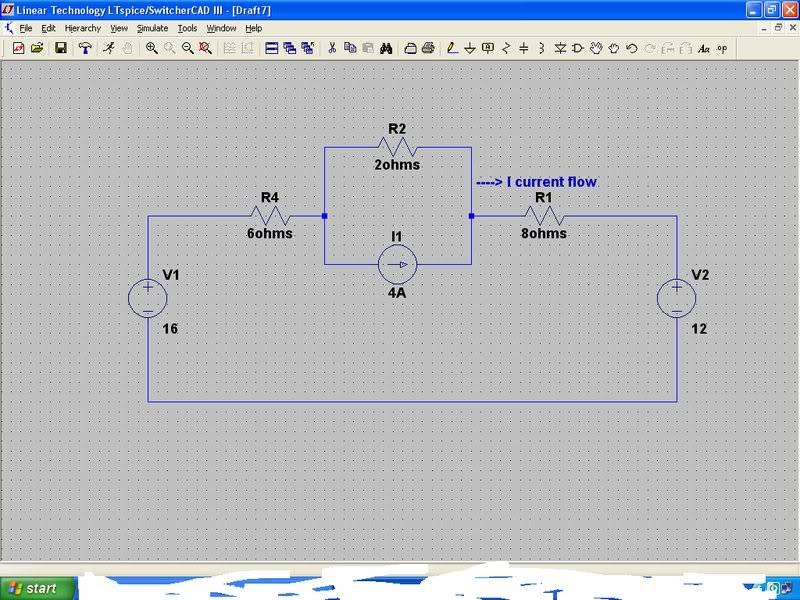Place a Ground symbol
Screen dimensions: 800x600
coord(470,48)
